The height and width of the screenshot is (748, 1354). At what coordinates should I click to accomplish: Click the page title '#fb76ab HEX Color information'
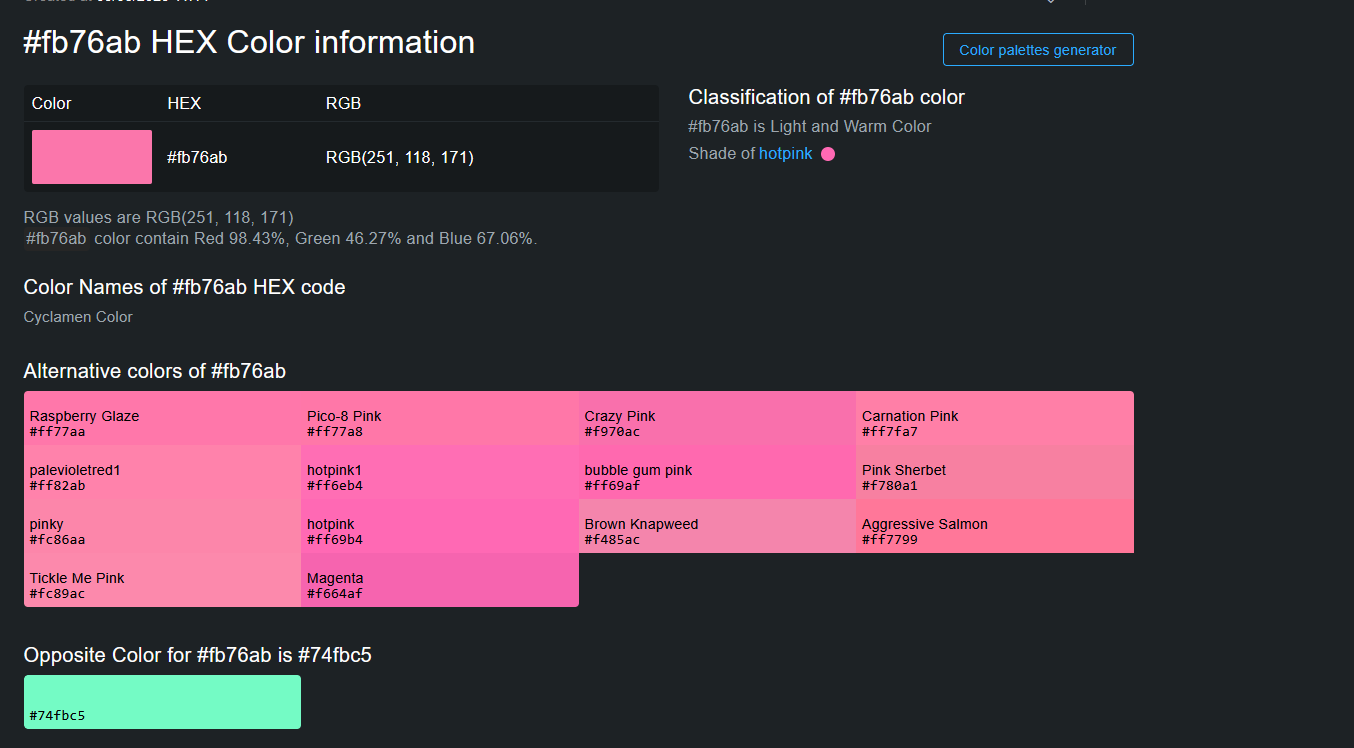point(249,42)
